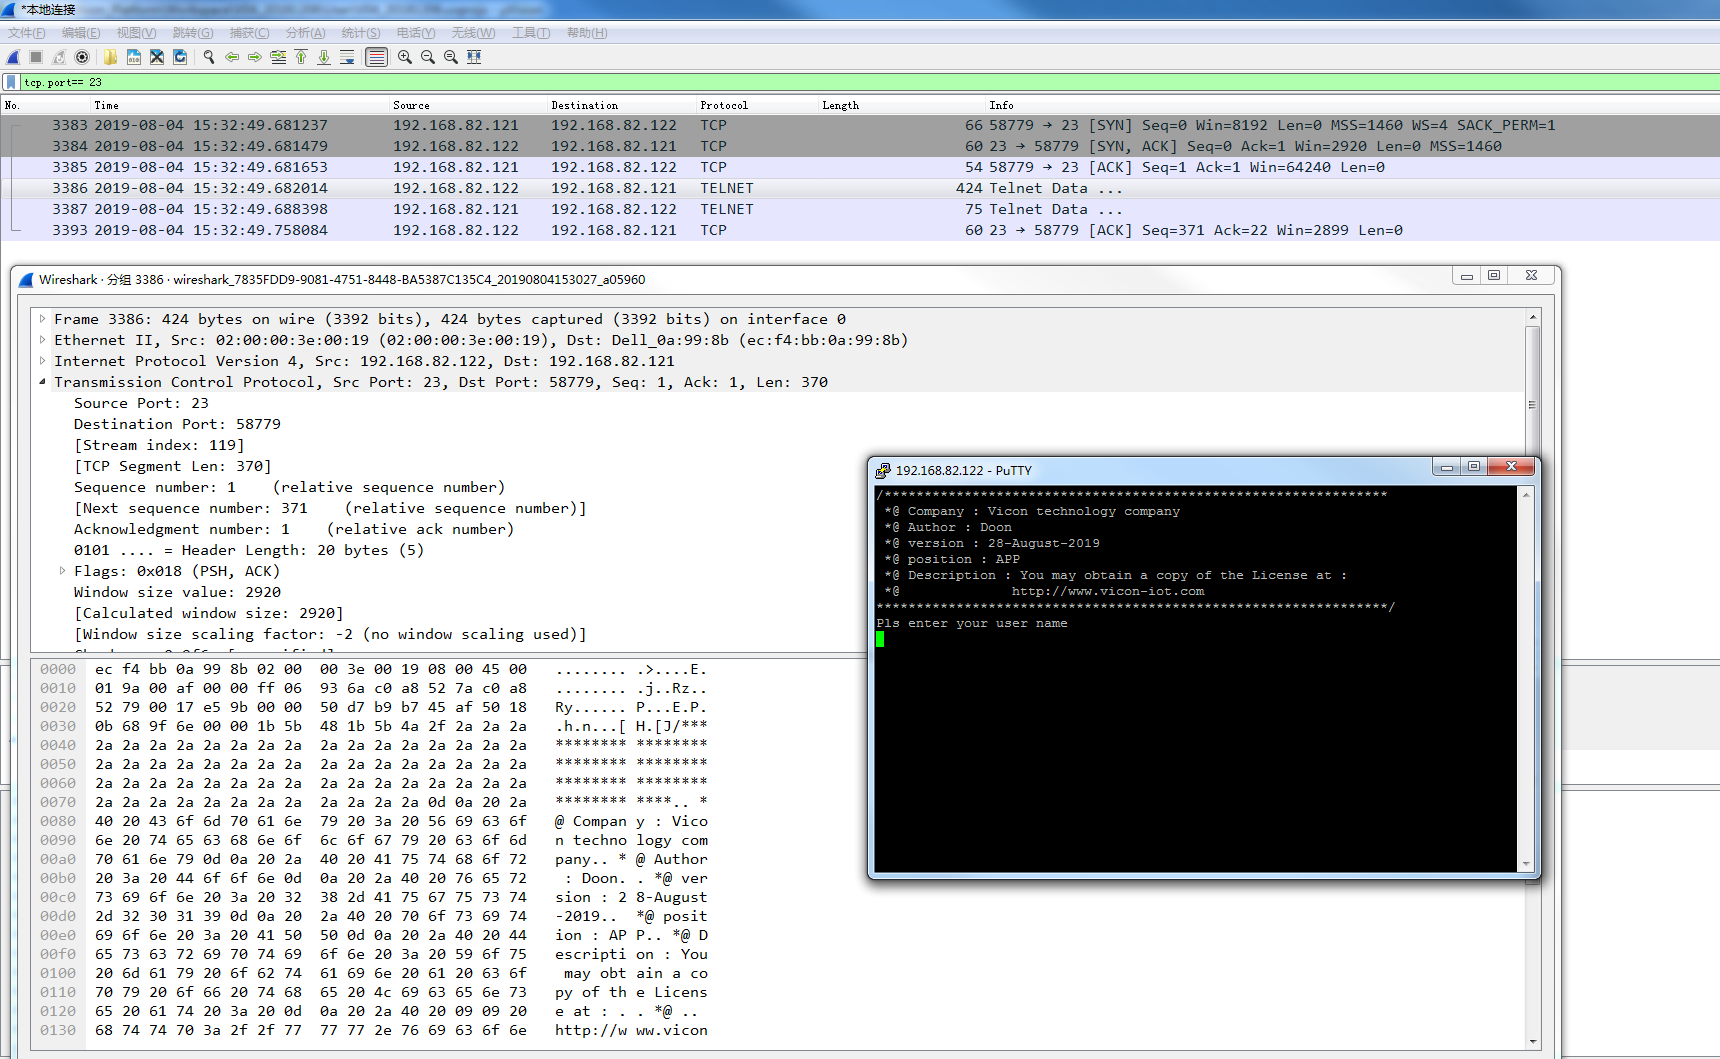
Task: Open capture options with the gear icon
Action: [82, 57]
